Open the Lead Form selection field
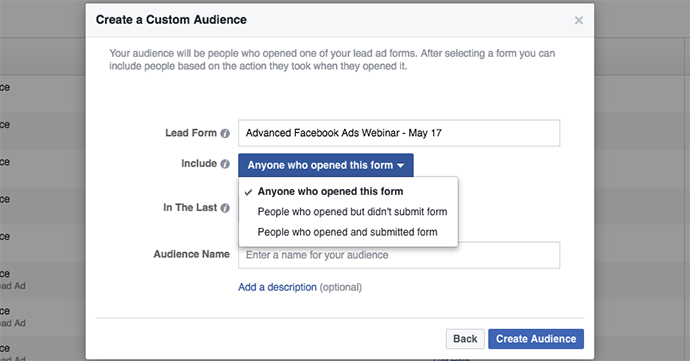690x361 pixels. pos(399,133)
